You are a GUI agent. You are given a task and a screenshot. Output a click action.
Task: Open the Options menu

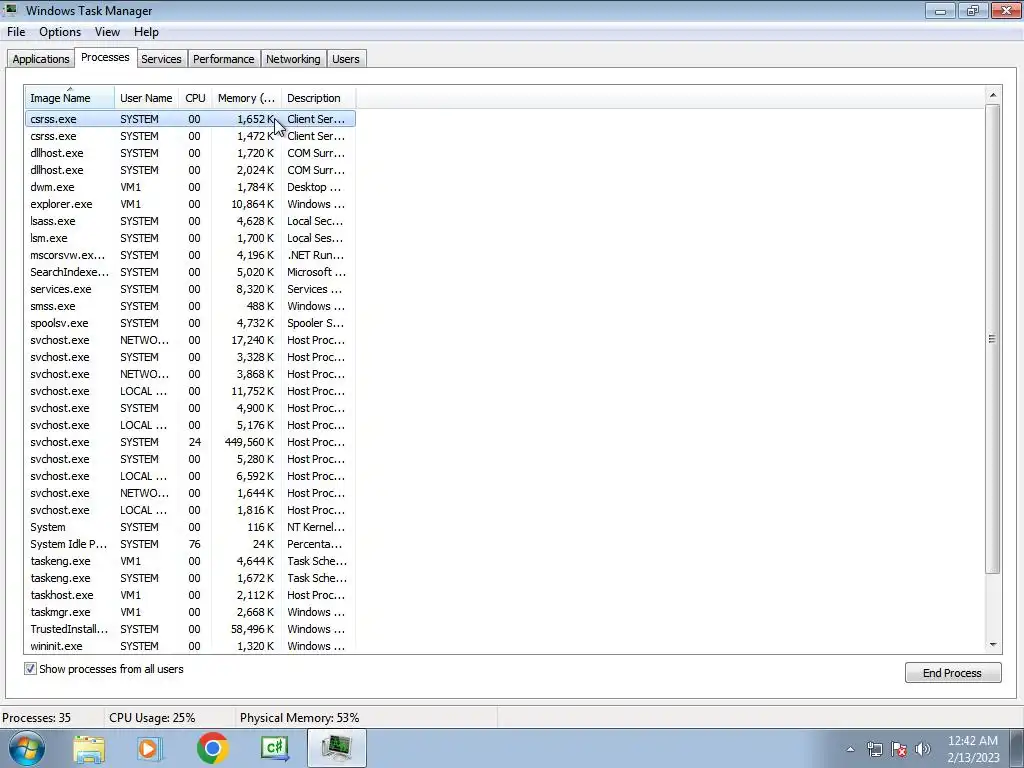click(x=60, y=32)
